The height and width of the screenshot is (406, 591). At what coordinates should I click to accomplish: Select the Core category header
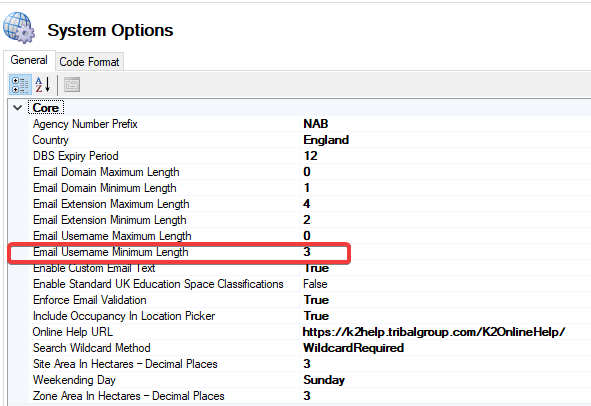point(46,108)
